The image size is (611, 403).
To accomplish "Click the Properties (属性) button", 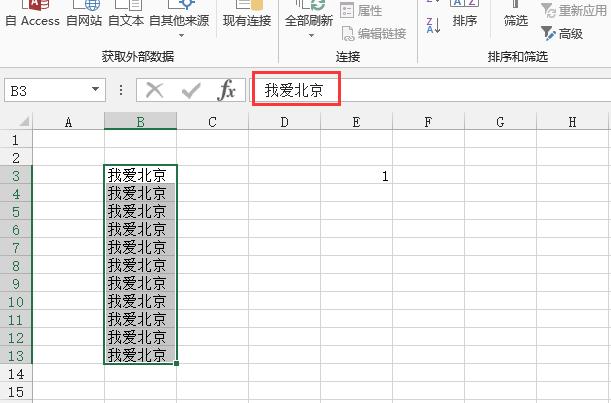I will (361, 11).
